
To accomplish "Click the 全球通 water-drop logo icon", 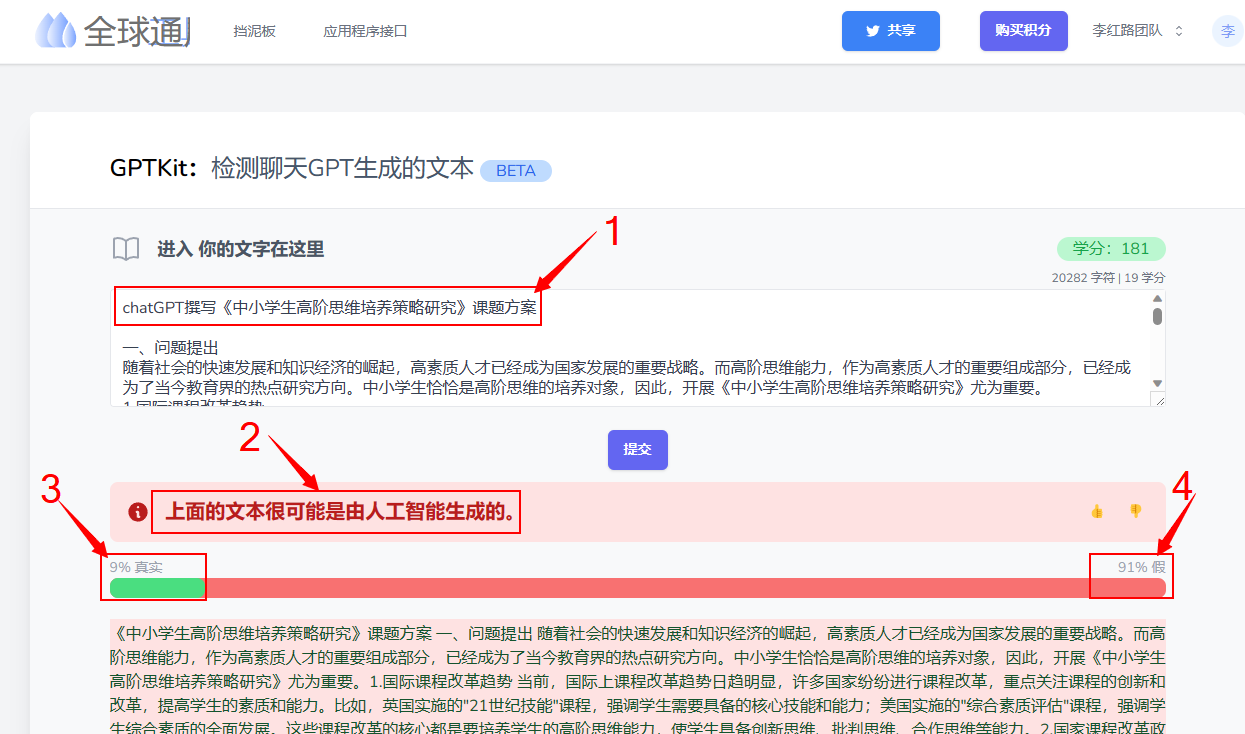I will [57, 31].
